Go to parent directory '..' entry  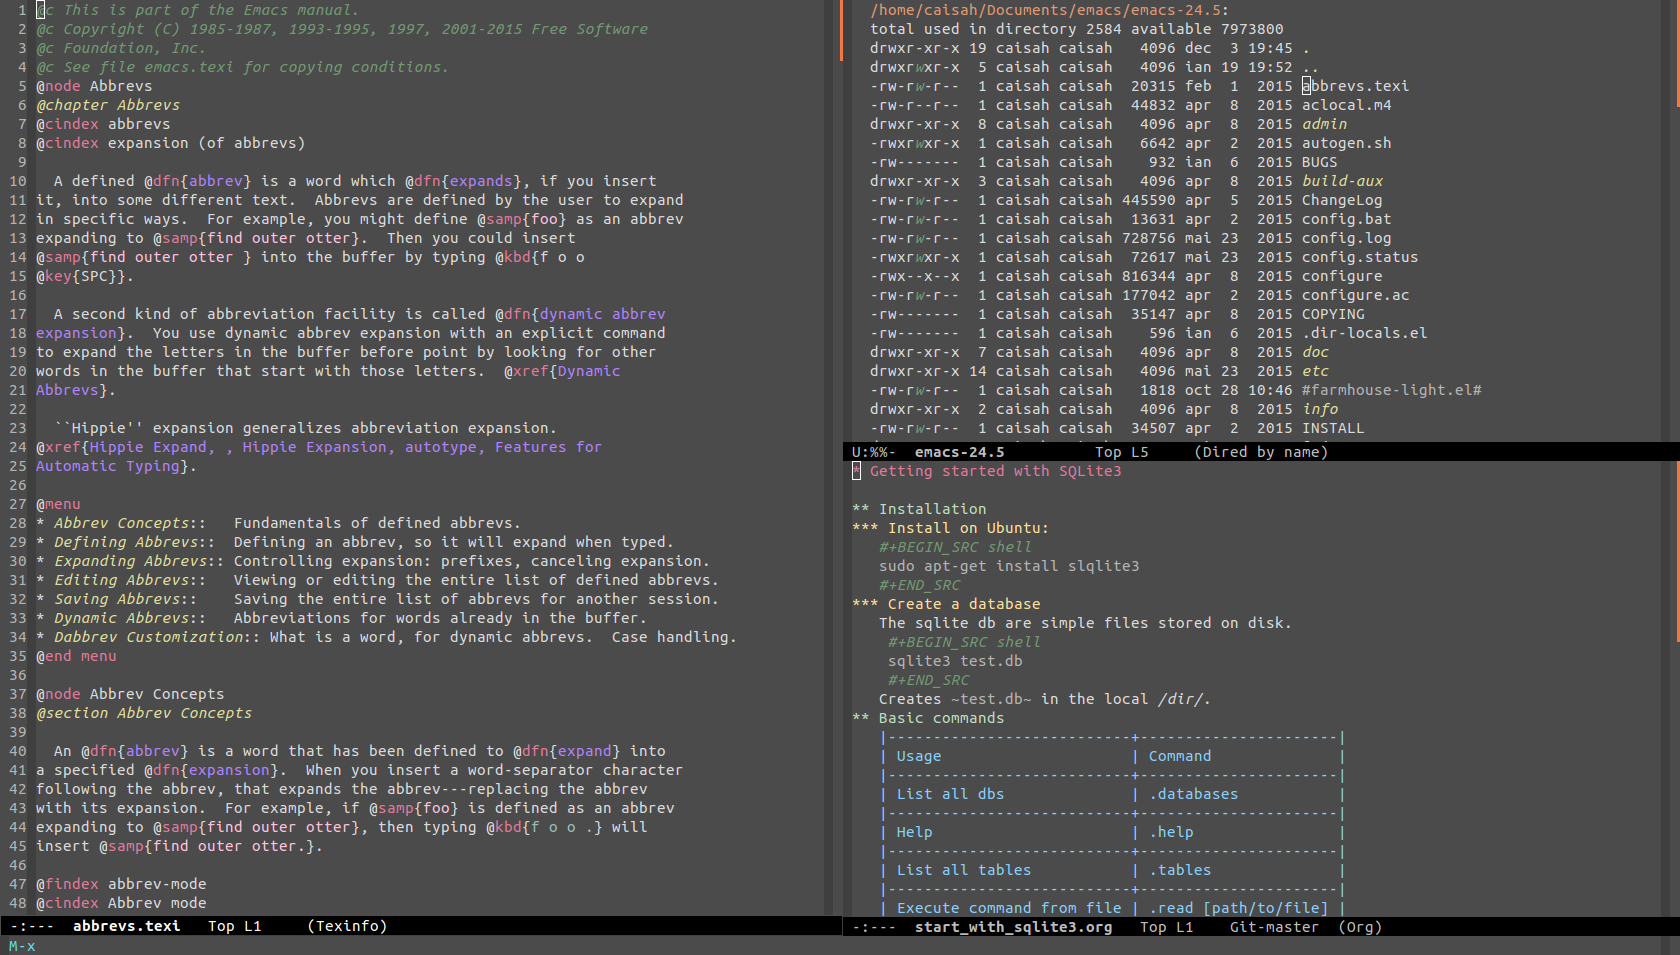click(x=1310, y=67)
